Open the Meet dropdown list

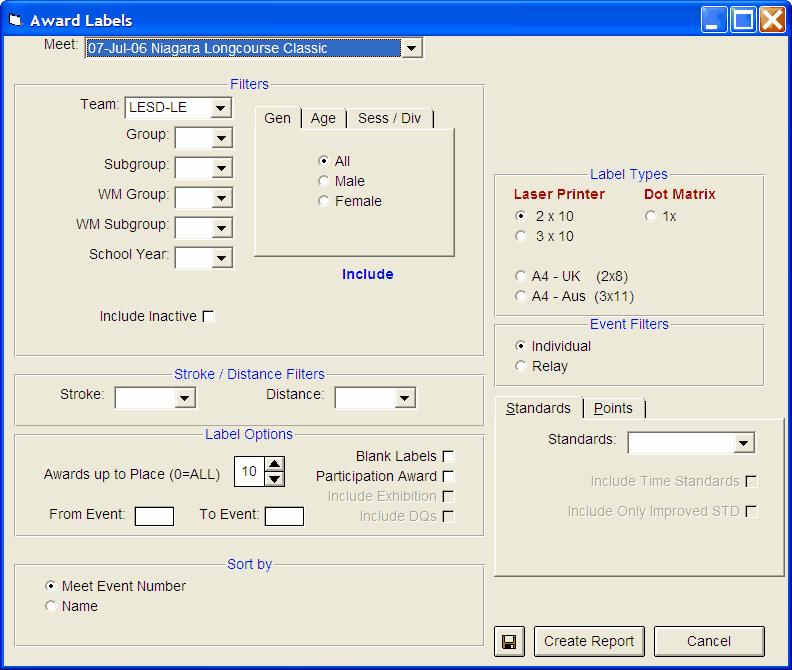click(x=411, y=48)
